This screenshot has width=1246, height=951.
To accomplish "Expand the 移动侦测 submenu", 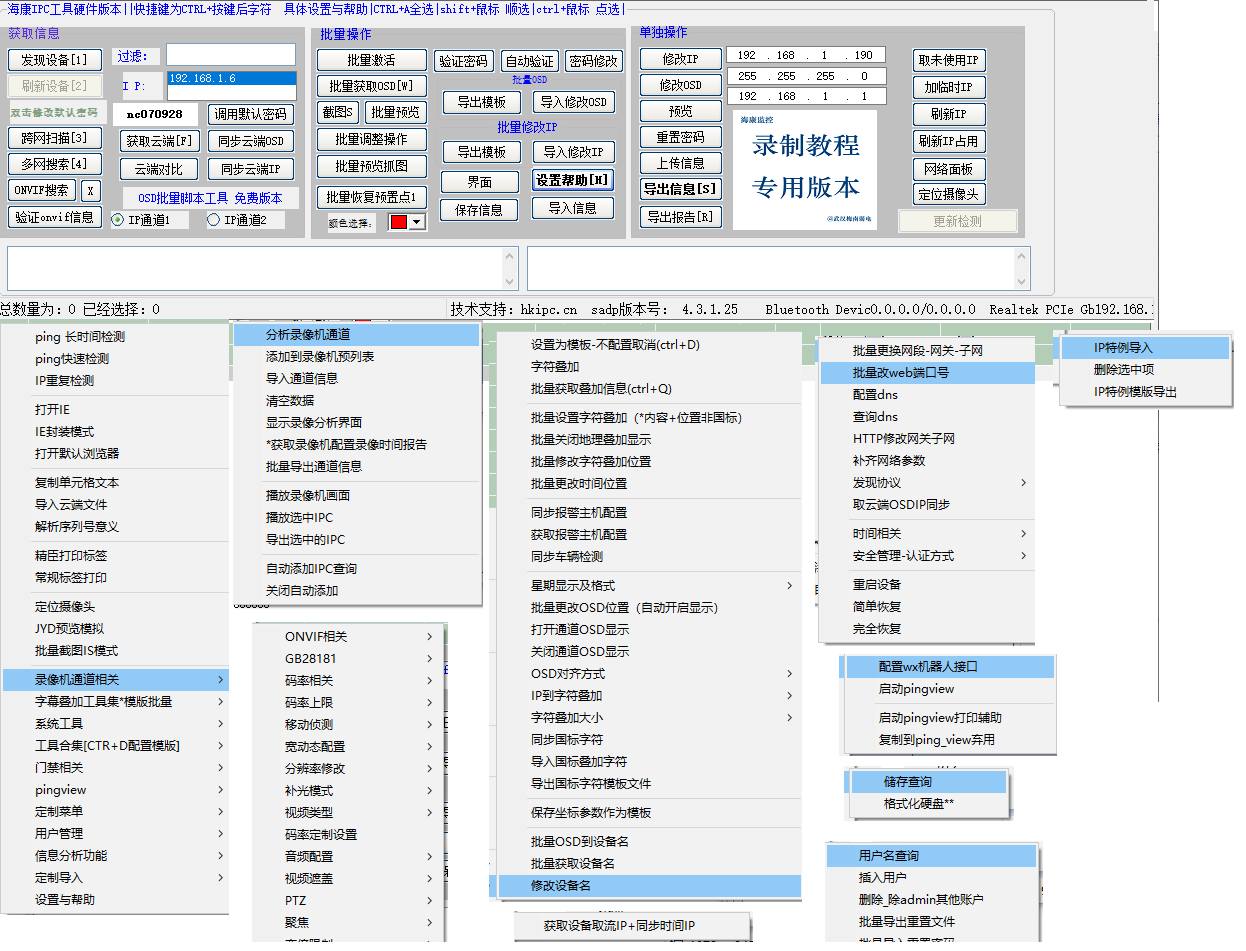I will click(x=348, y=725).
